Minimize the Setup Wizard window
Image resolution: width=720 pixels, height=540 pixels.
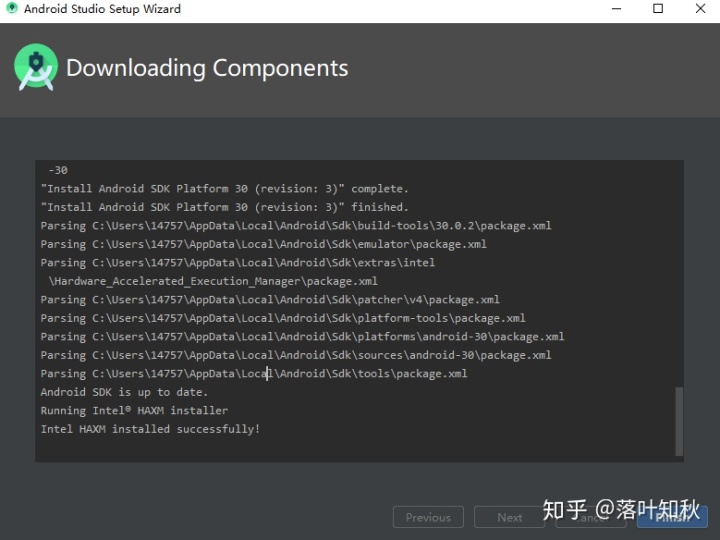click(616, 9)
